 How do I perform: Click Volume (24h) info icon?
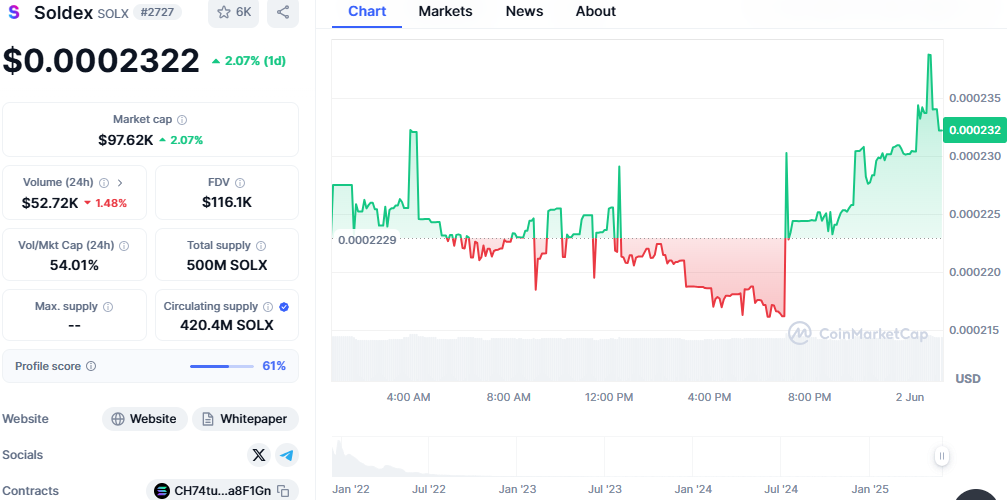click(x=104, y=182)
